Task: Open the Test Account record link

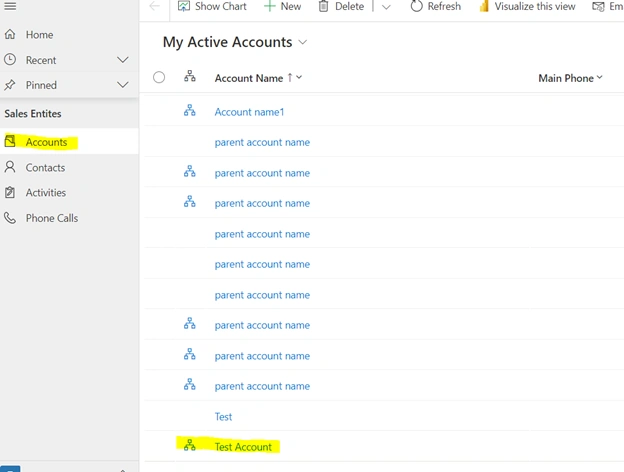Action: point(243,447)
